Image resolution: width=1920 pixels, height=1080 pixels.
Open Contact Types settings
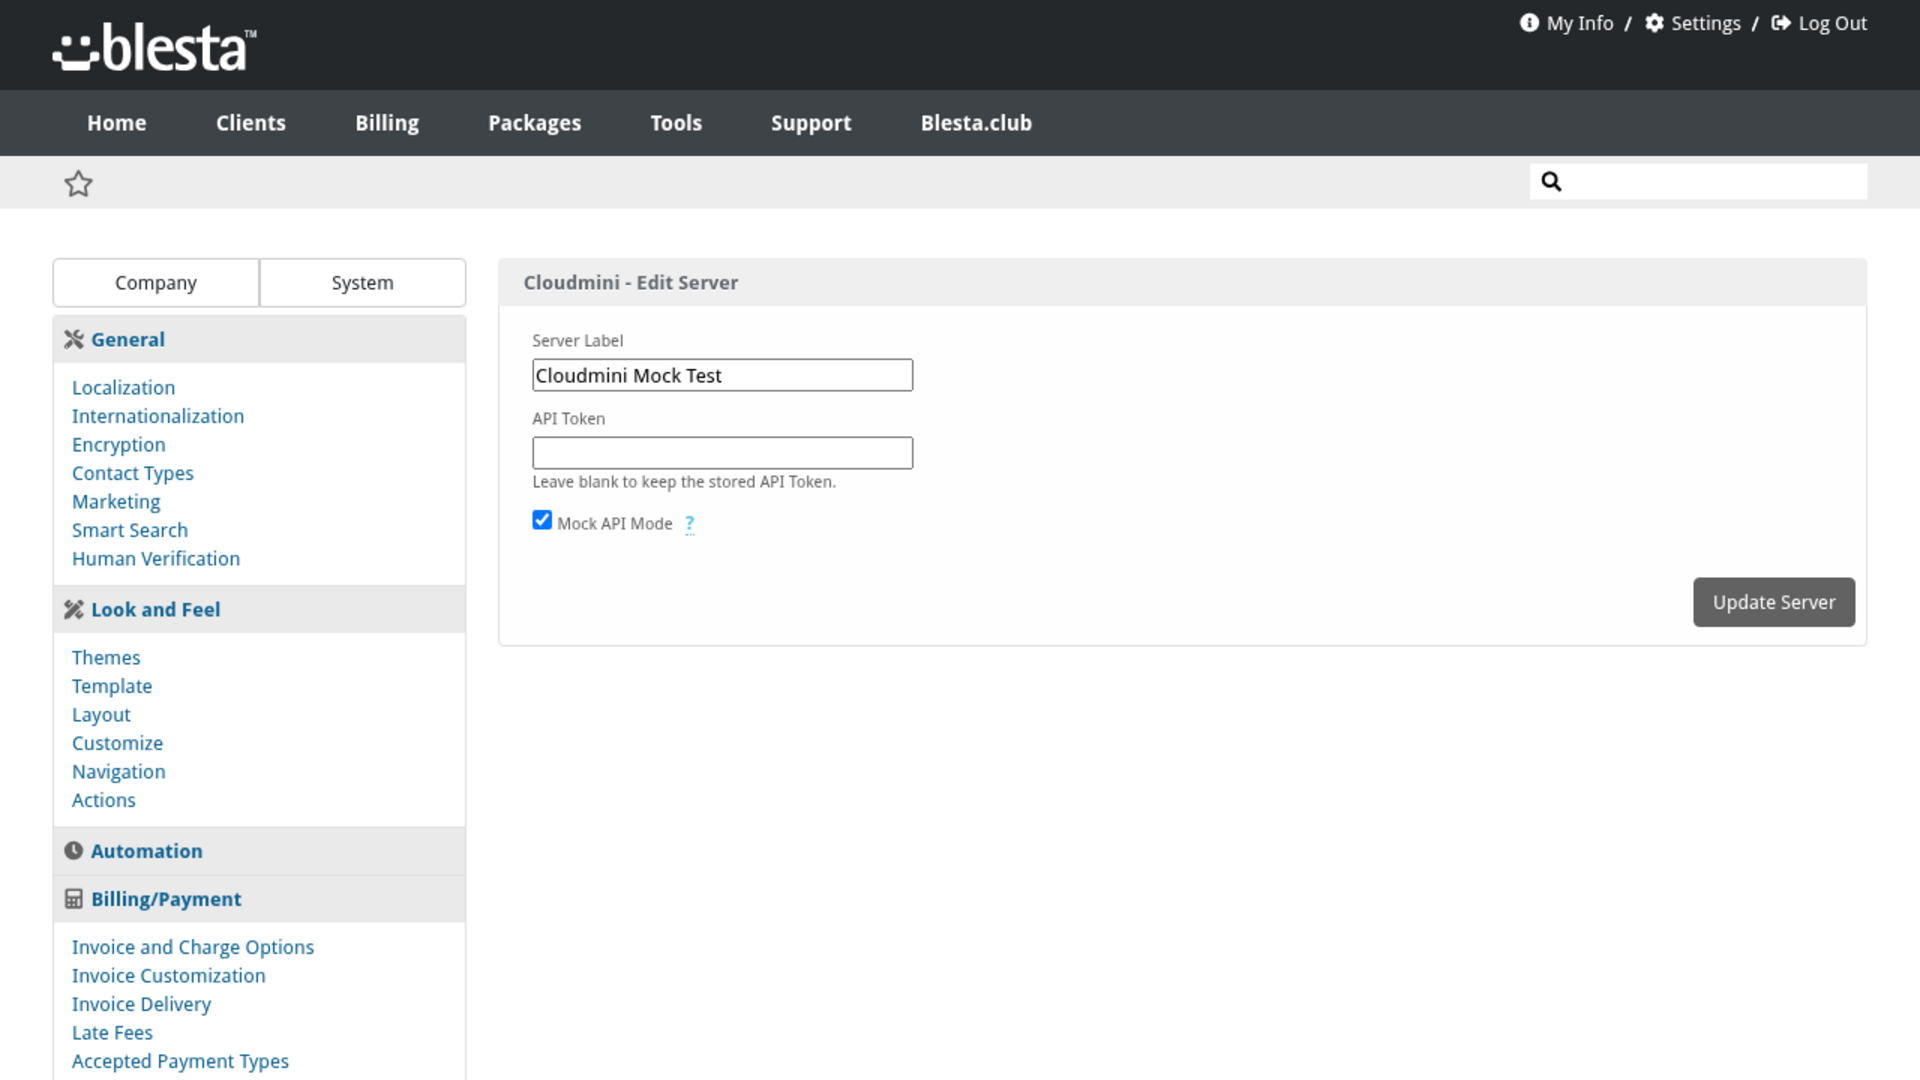coord(133,473)
